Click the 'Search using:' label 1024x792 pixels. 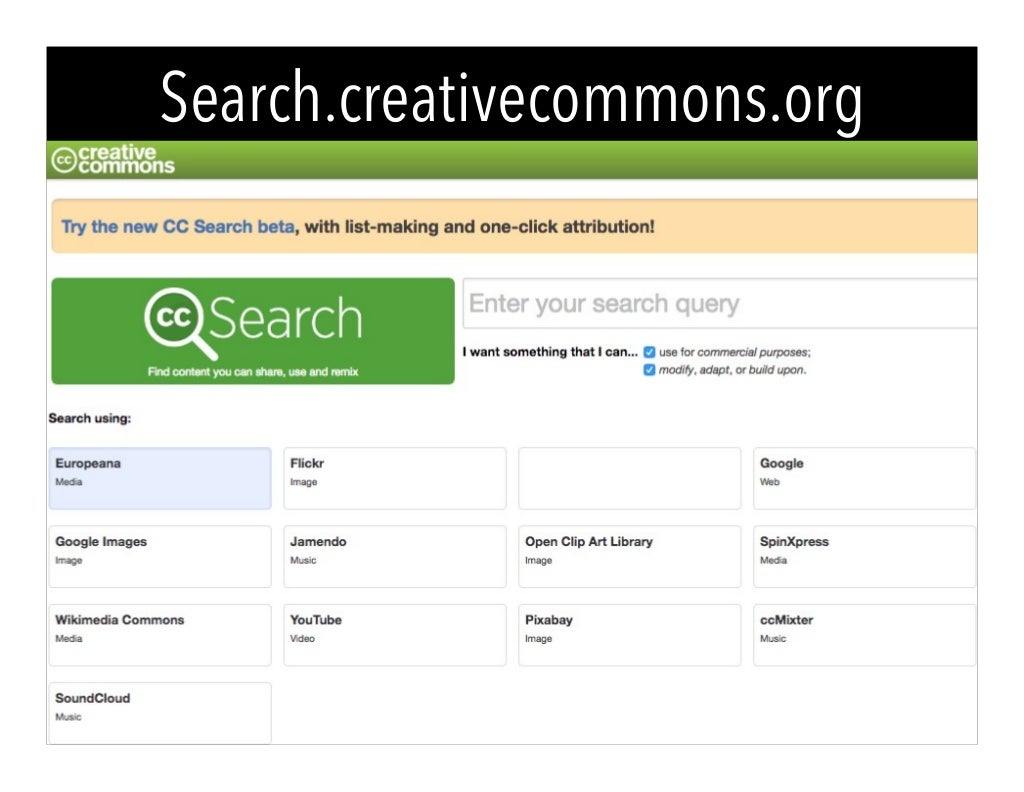pos(89,419)
